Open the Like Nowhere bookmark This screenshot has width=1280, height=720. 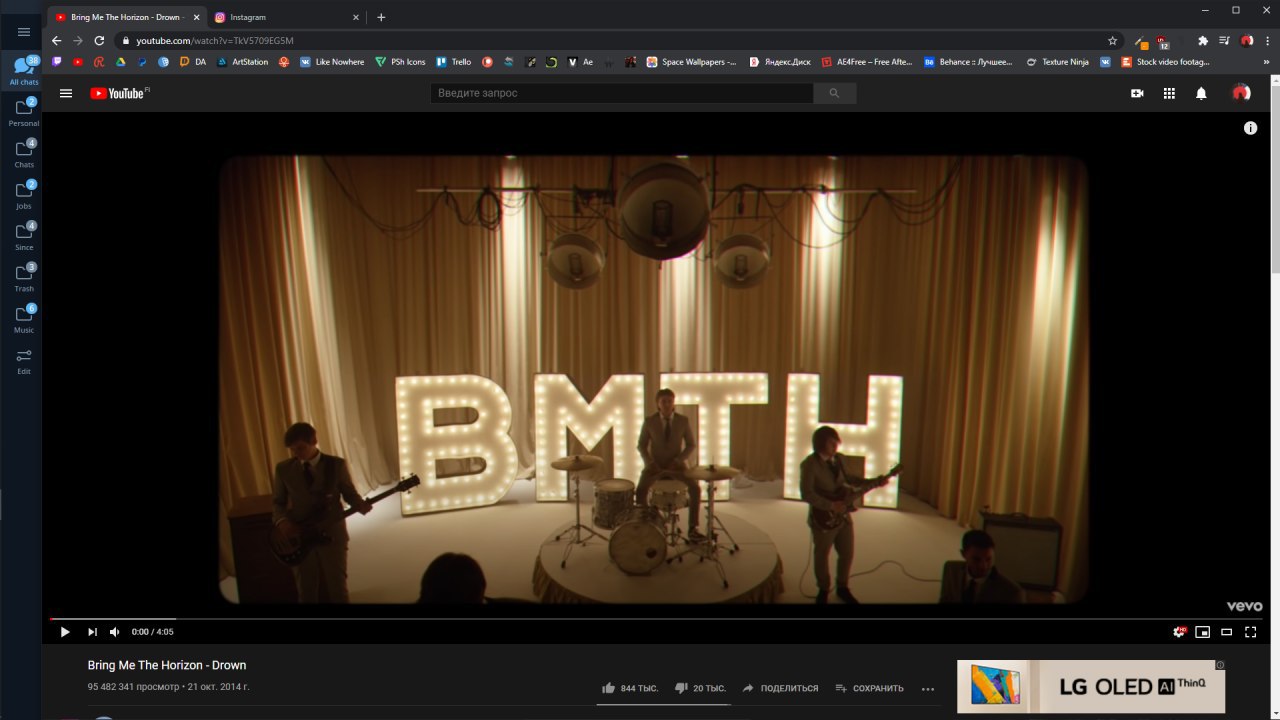(x=332, y=62)
